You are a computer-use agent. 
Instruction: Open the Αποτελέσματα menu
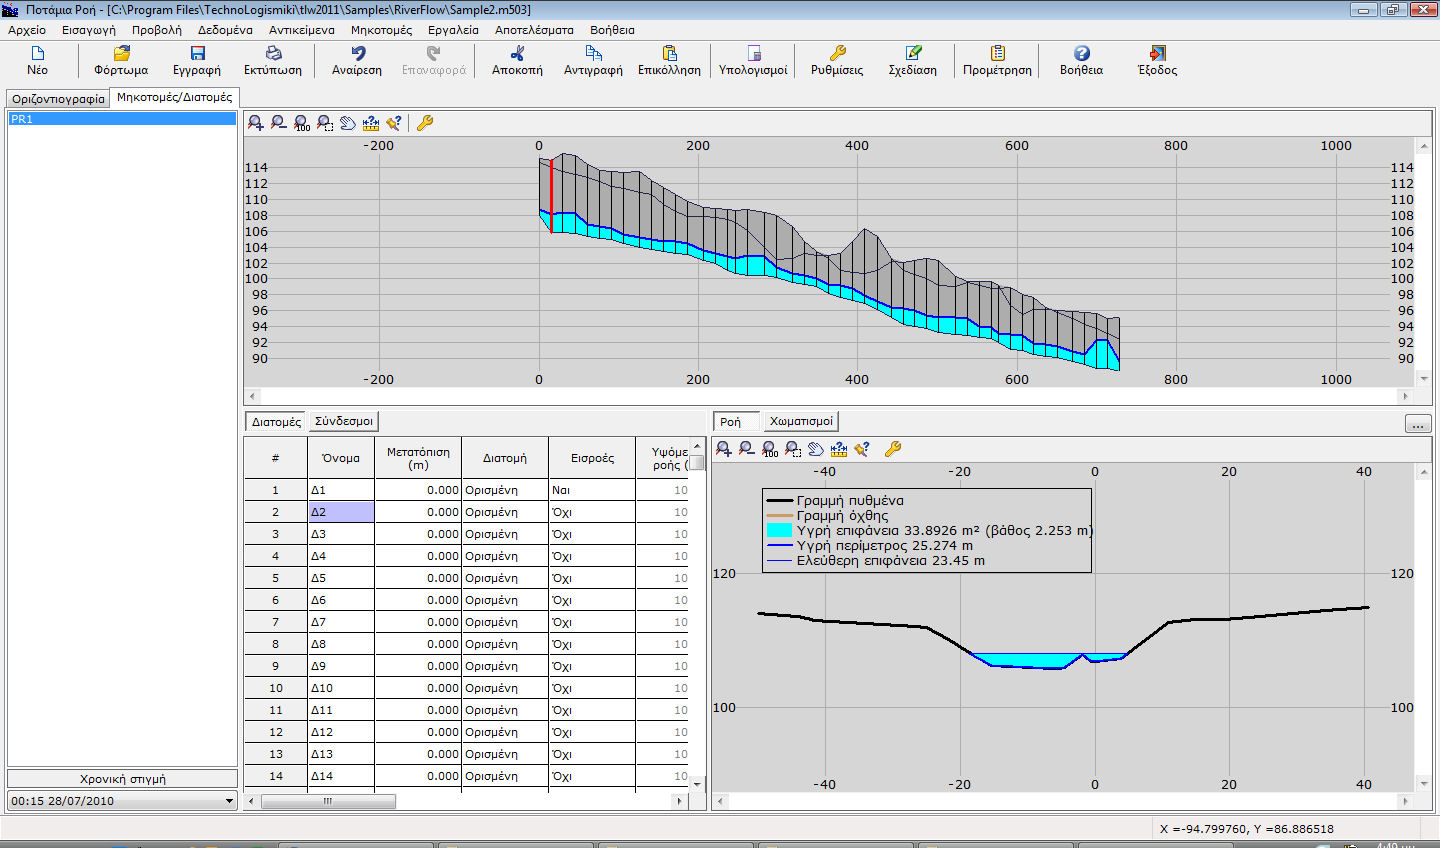[x=534, y=30]
